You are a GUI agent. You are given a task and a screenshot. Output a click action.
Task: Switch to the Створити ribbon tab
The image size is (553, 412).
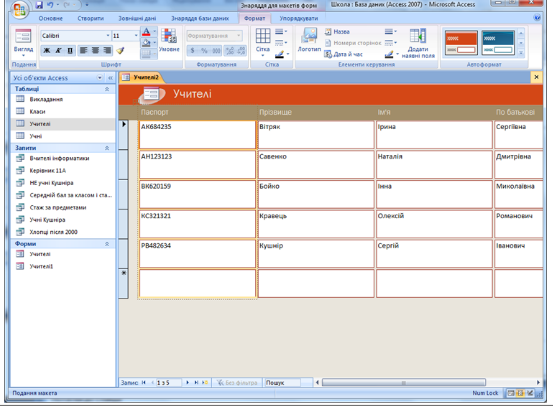tap(91, 18)
